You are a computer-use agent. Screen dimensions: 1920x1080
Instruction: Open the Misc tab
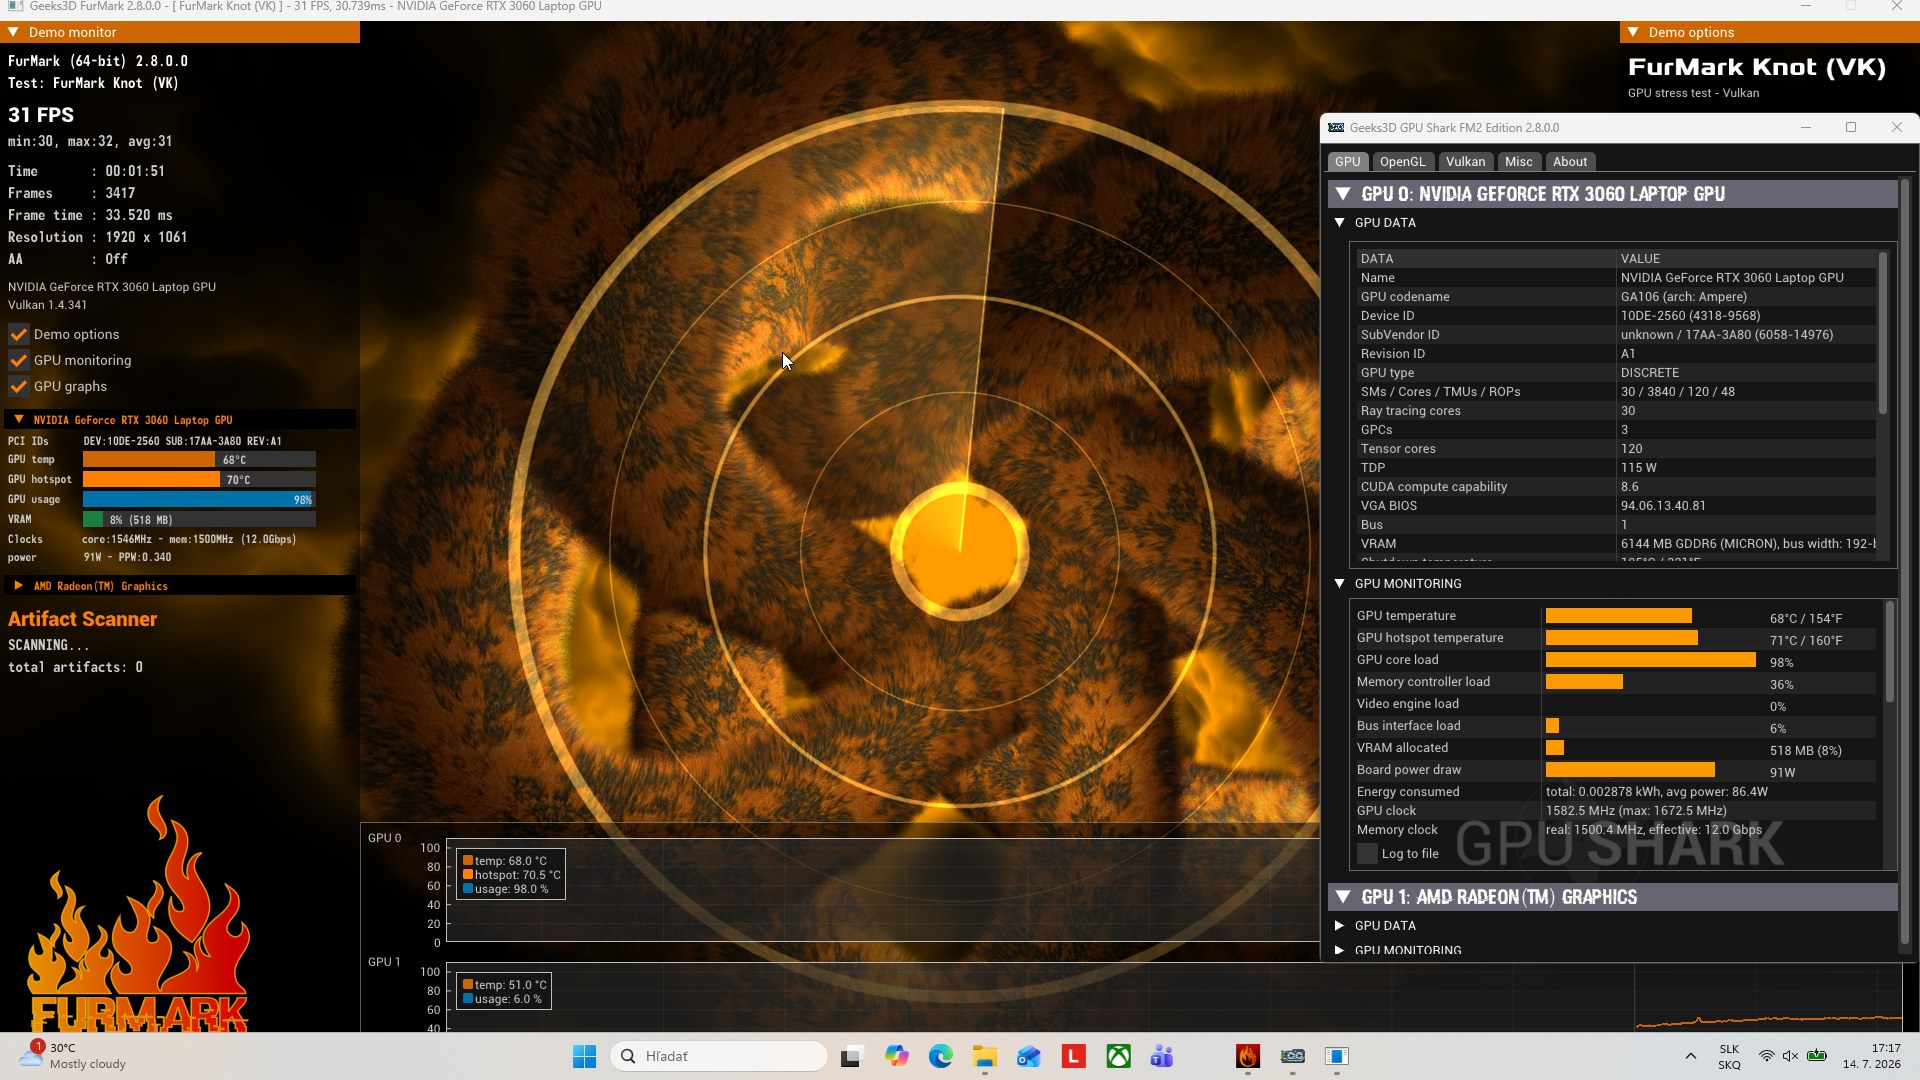[1519, 162]
